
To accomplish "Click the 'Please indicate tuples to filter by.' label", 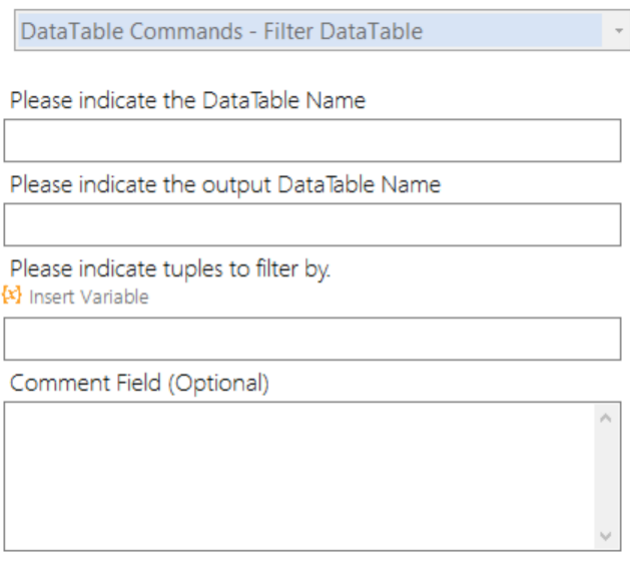I will click(170, 269).
